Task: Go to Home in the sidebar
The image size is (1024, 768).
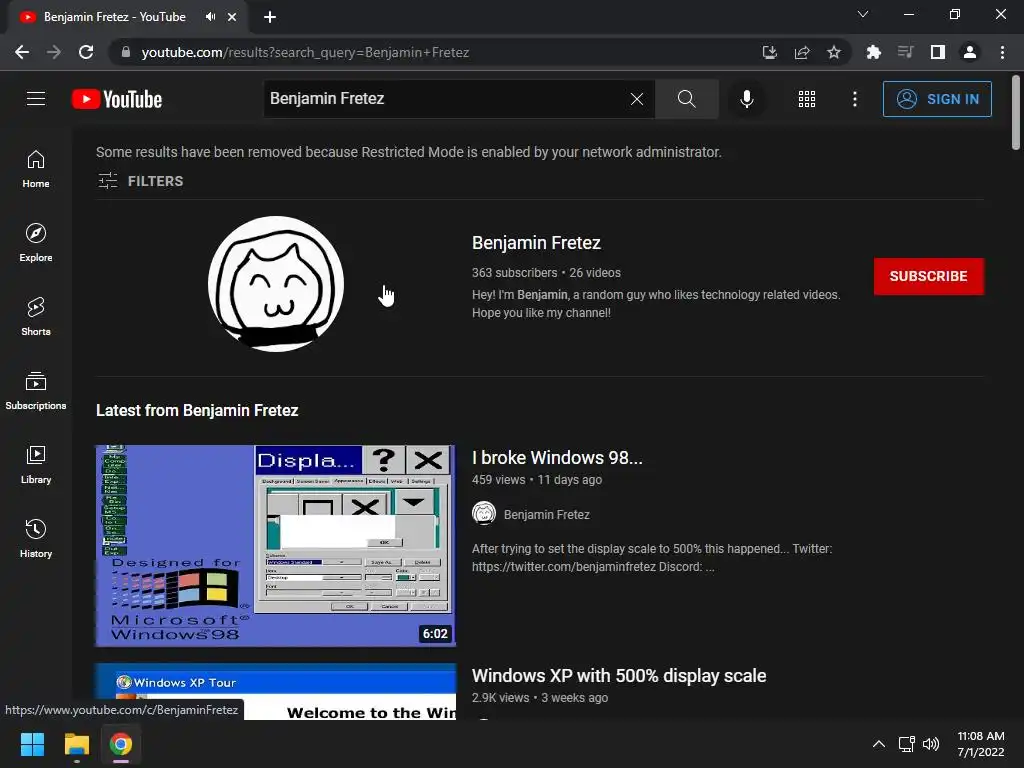Action: pos(36,169)
